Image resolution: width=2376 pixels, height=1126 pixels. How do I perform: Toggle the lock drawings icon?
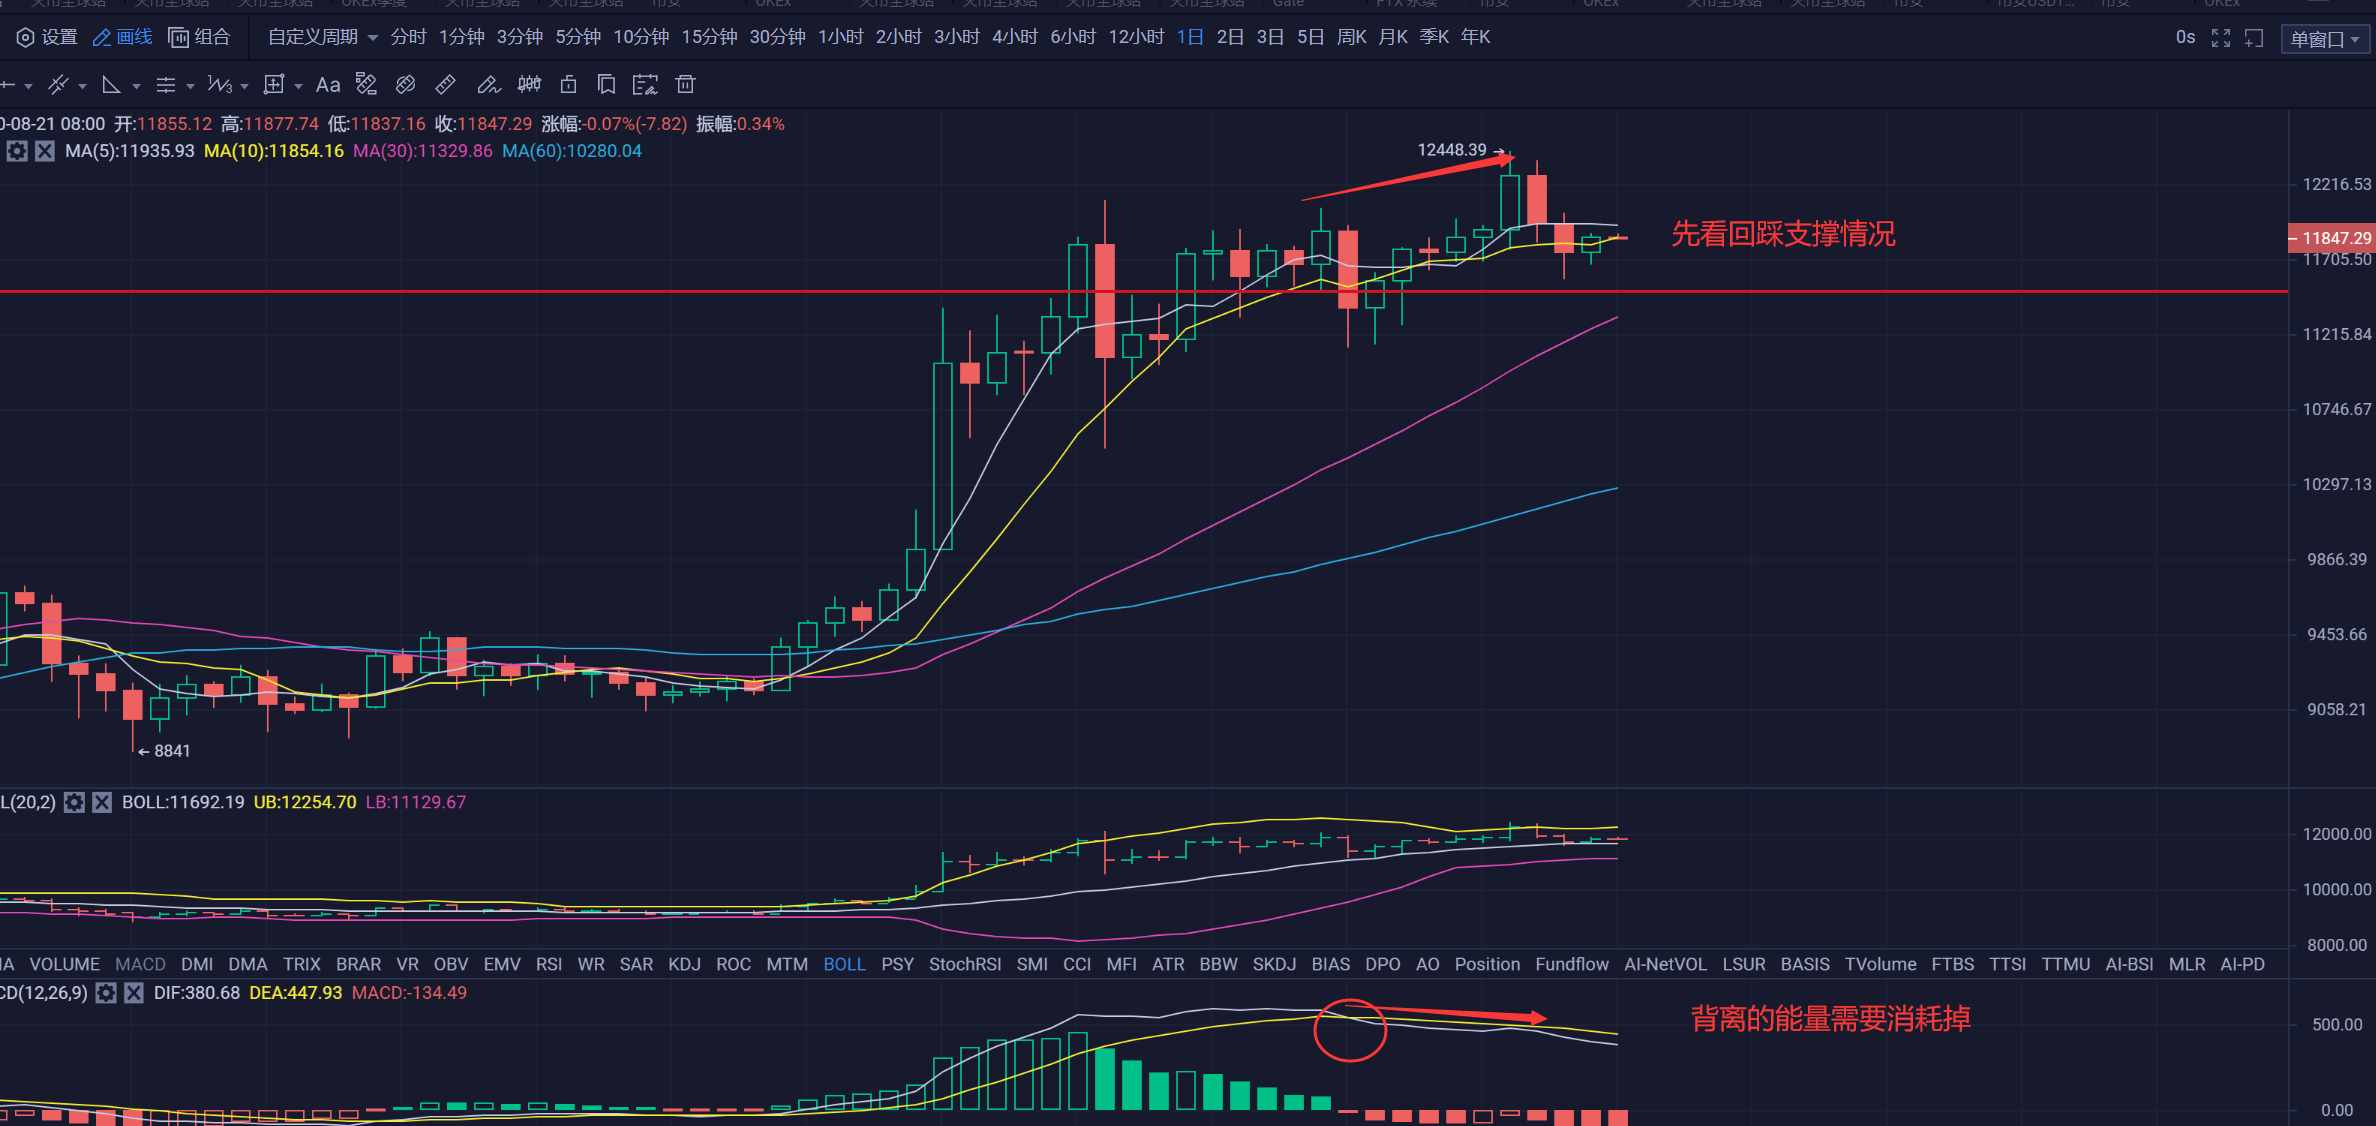click(568, 85)
